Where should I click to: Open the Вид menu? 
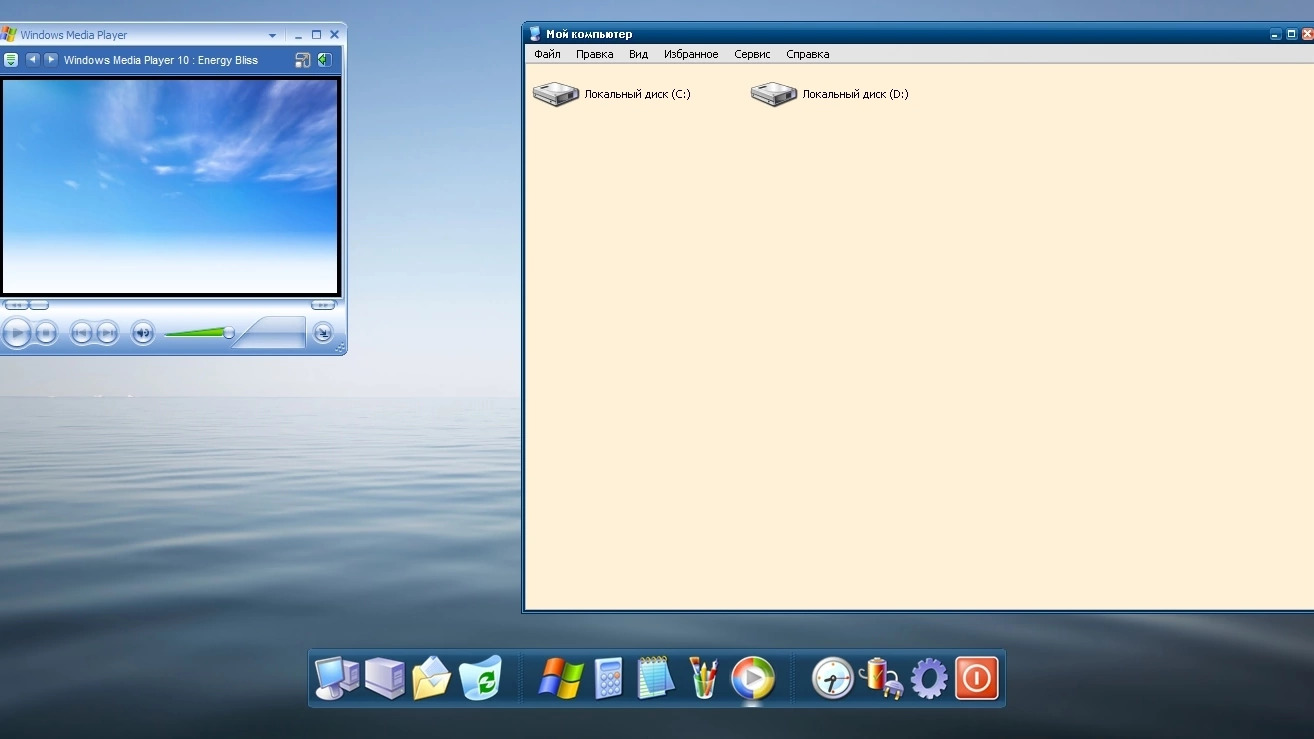638,54
